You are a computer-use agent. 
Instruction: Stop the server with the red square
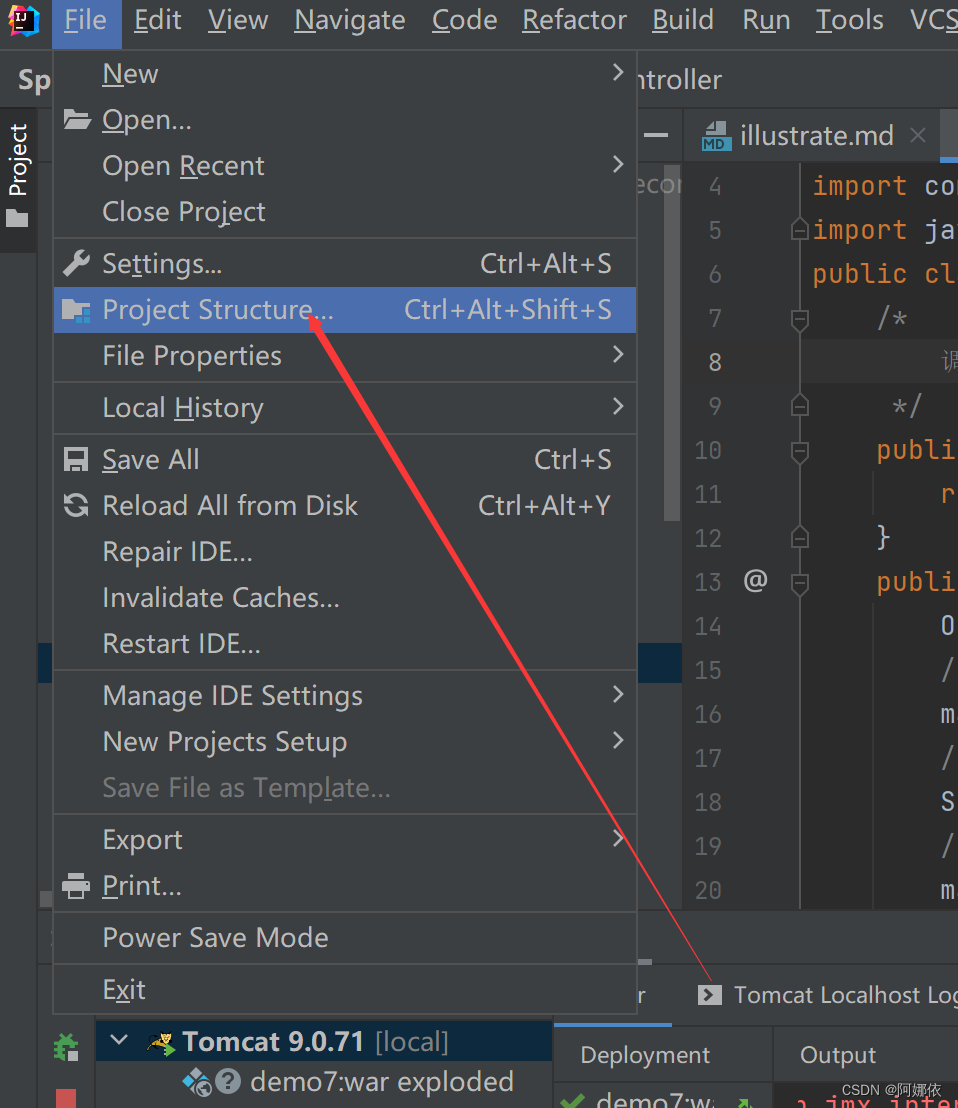click(x=66, y=1098)
